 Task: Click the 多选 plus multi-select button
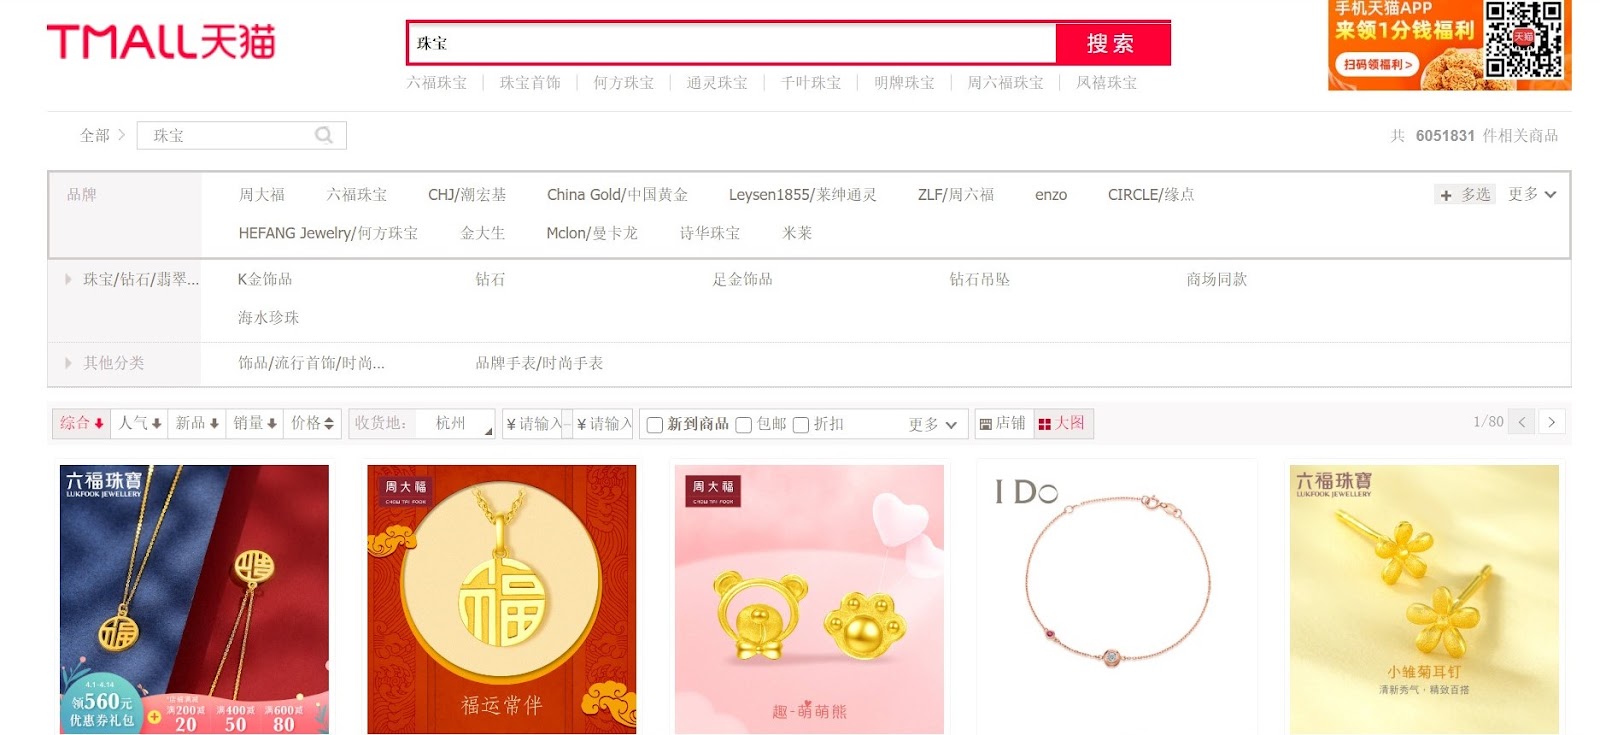pyautogui.click(x=1465, y=195)
